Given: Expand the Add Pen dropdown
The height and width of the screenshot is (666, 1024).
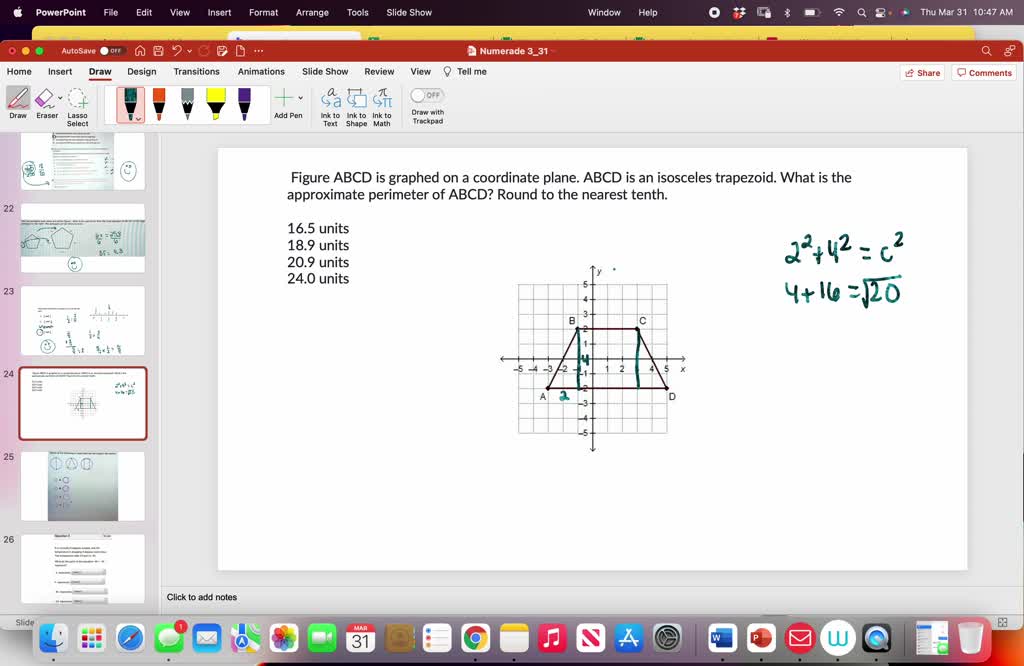Looking at the screenshot, I should click(301, 98).
